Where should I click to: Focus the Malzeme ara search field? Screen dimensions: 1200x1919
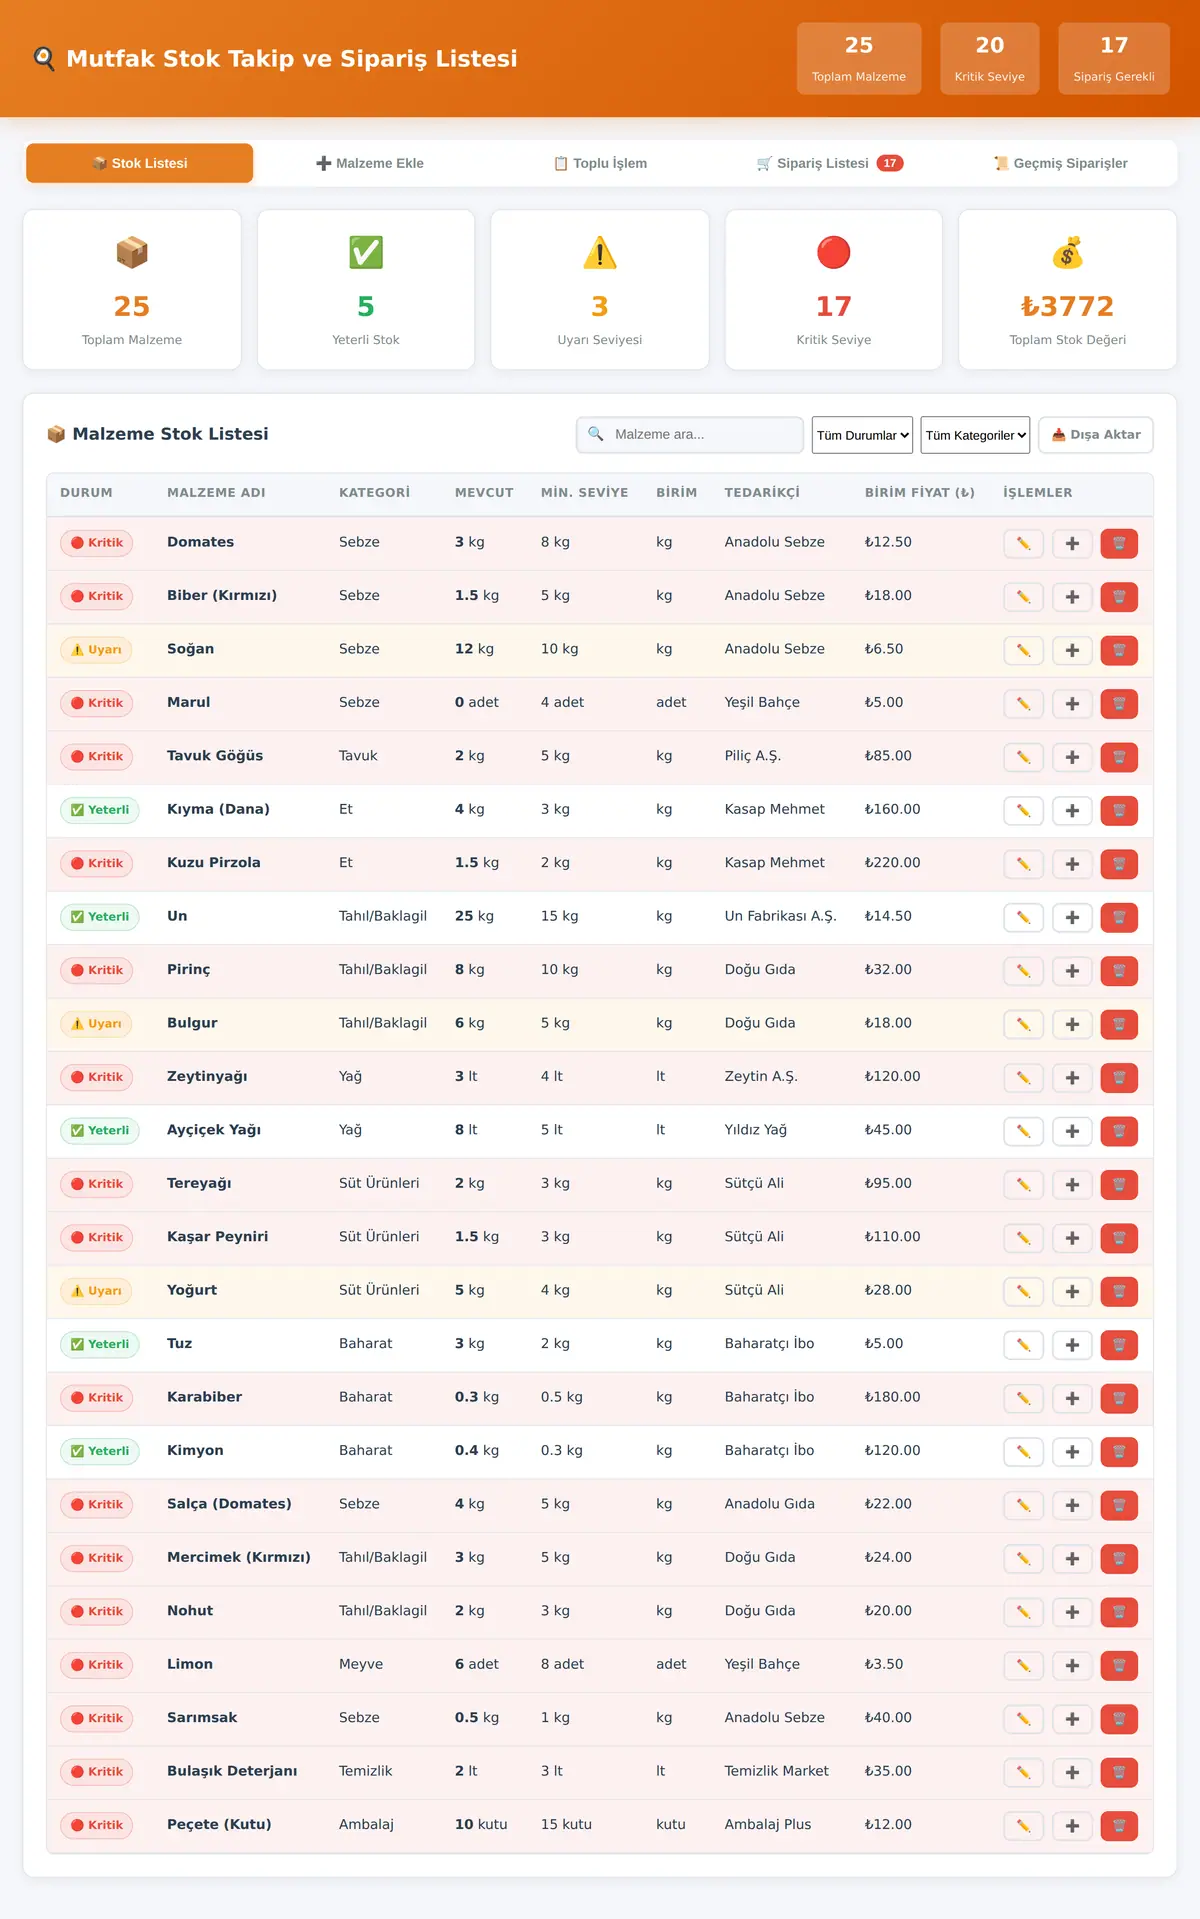pos(690,435)
